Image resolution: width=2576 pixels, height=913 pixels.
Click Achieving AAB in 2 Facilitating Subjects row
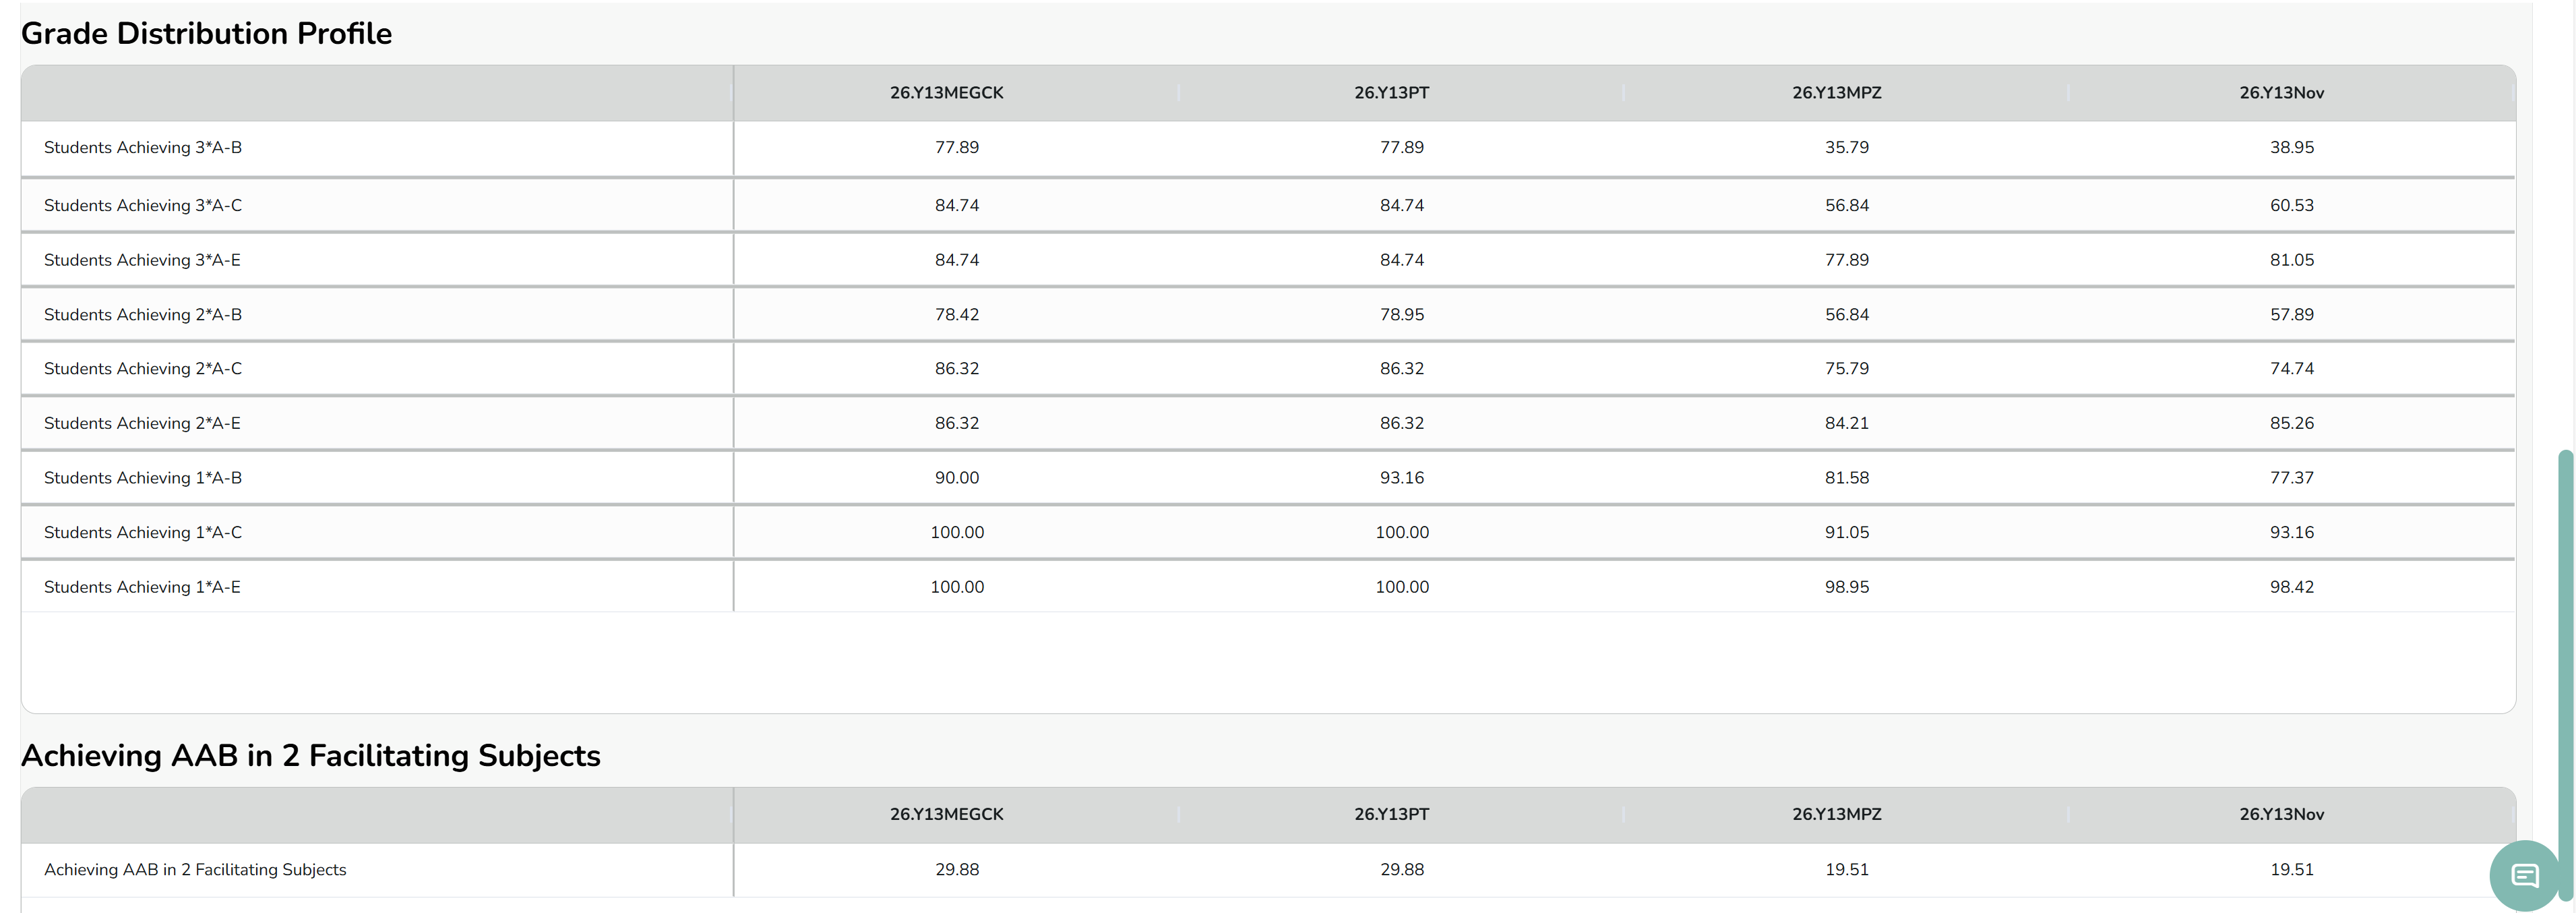[x=195, y=870]
